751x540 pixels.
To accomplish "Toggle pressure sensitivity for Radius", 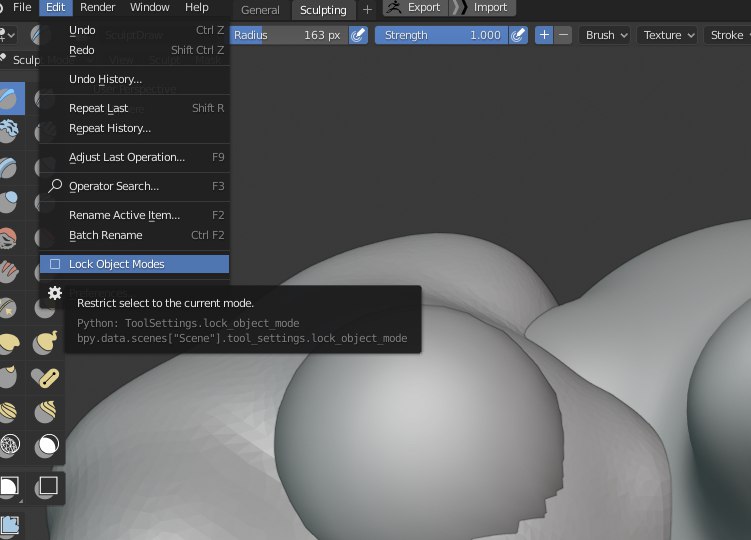I will tap(358, 35).
